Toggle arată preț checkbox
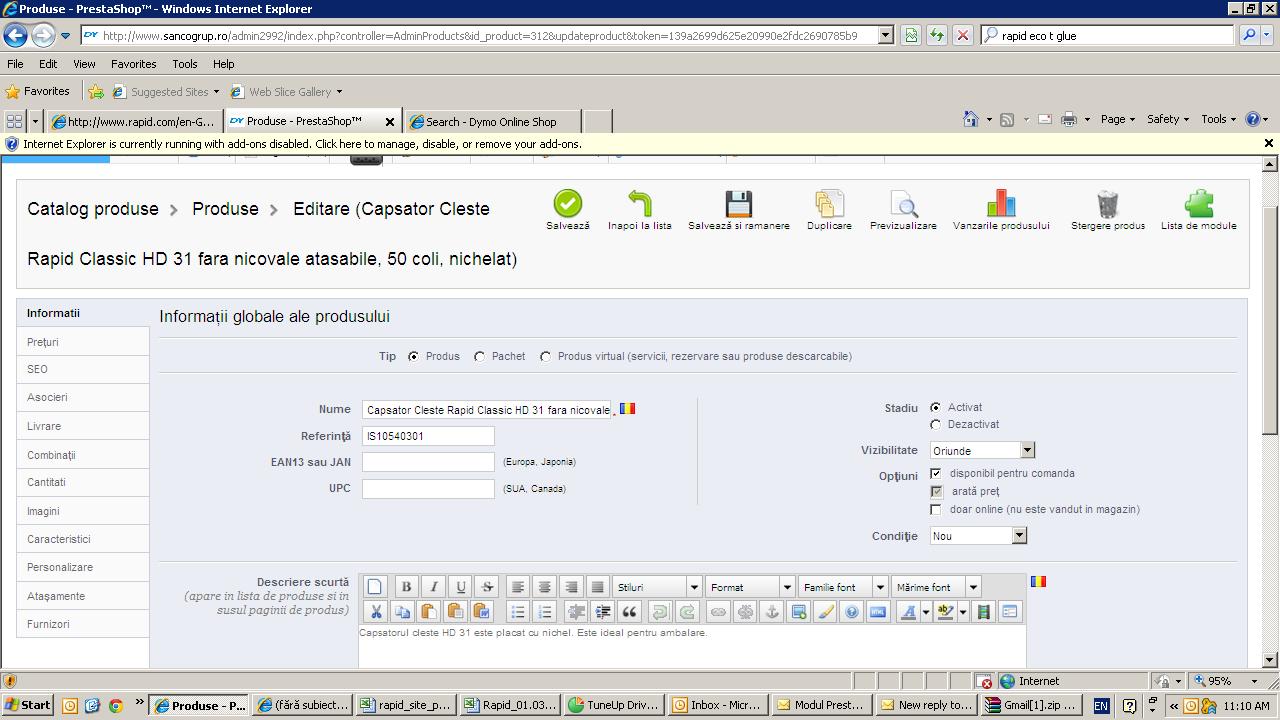The image size is (1280, 720). 935,491
